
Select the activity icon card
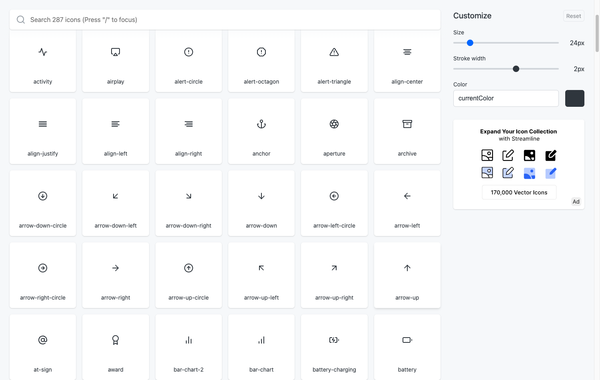[x=42, y=61]
